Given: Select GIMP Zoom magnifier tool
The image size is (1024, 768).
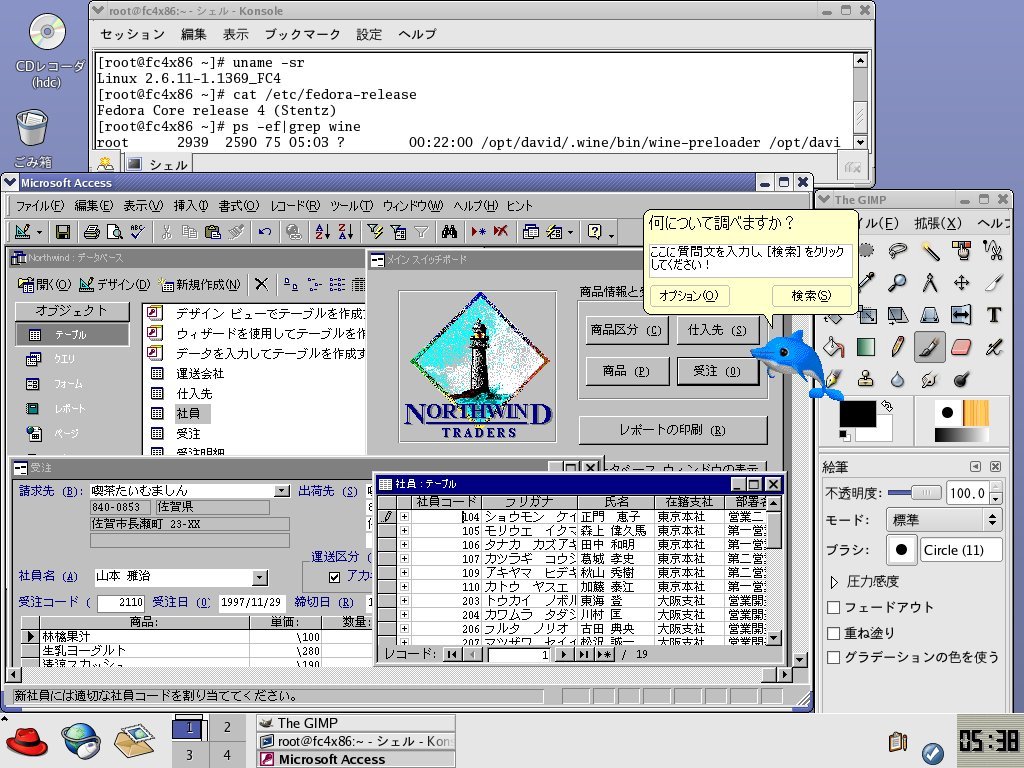Looking at the screenshot, I should [897, 282].
